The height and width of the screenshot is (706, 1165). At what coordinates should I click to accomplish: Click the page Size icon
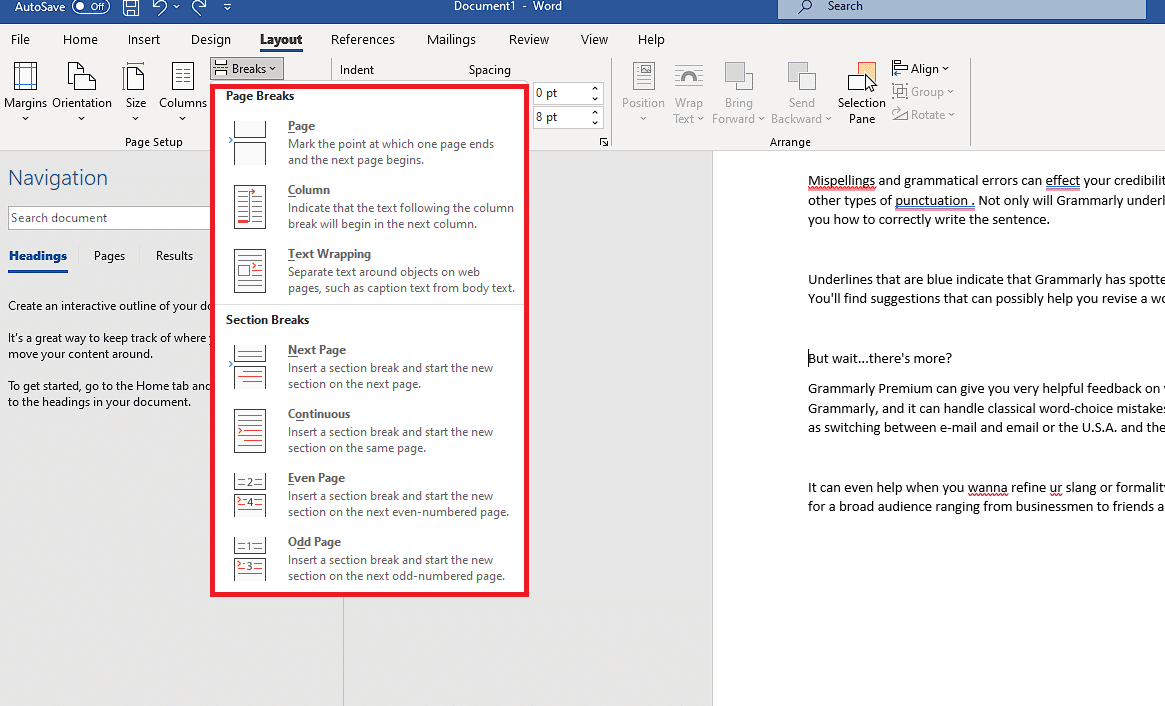[135, 78]
